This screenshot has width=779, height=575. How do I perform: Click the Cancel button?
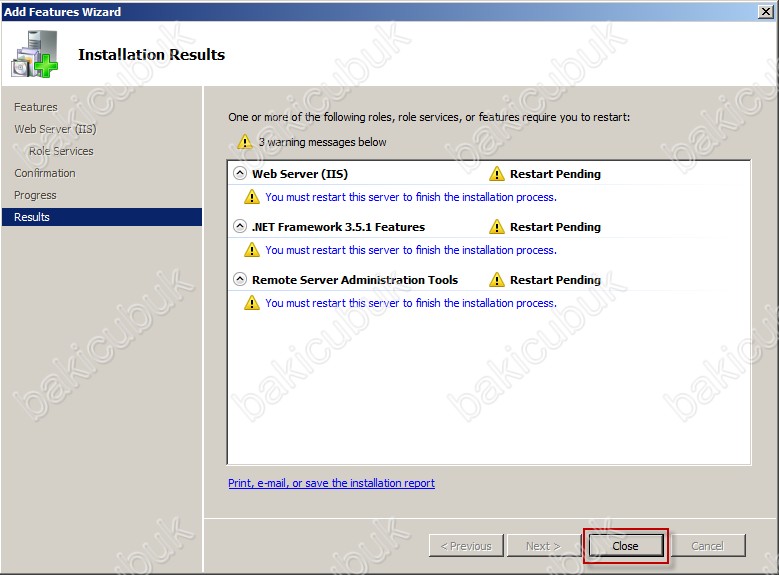tap(708, 546)
